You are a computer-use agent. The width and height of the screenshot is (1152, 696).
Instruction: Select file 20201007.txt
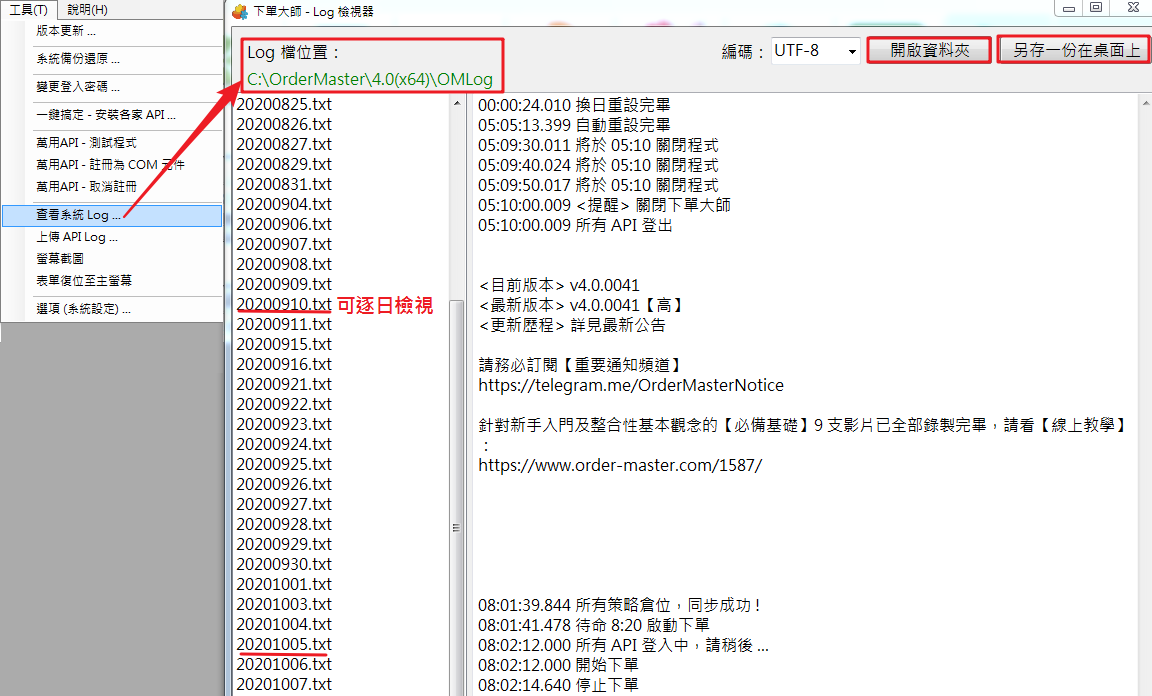284,684
